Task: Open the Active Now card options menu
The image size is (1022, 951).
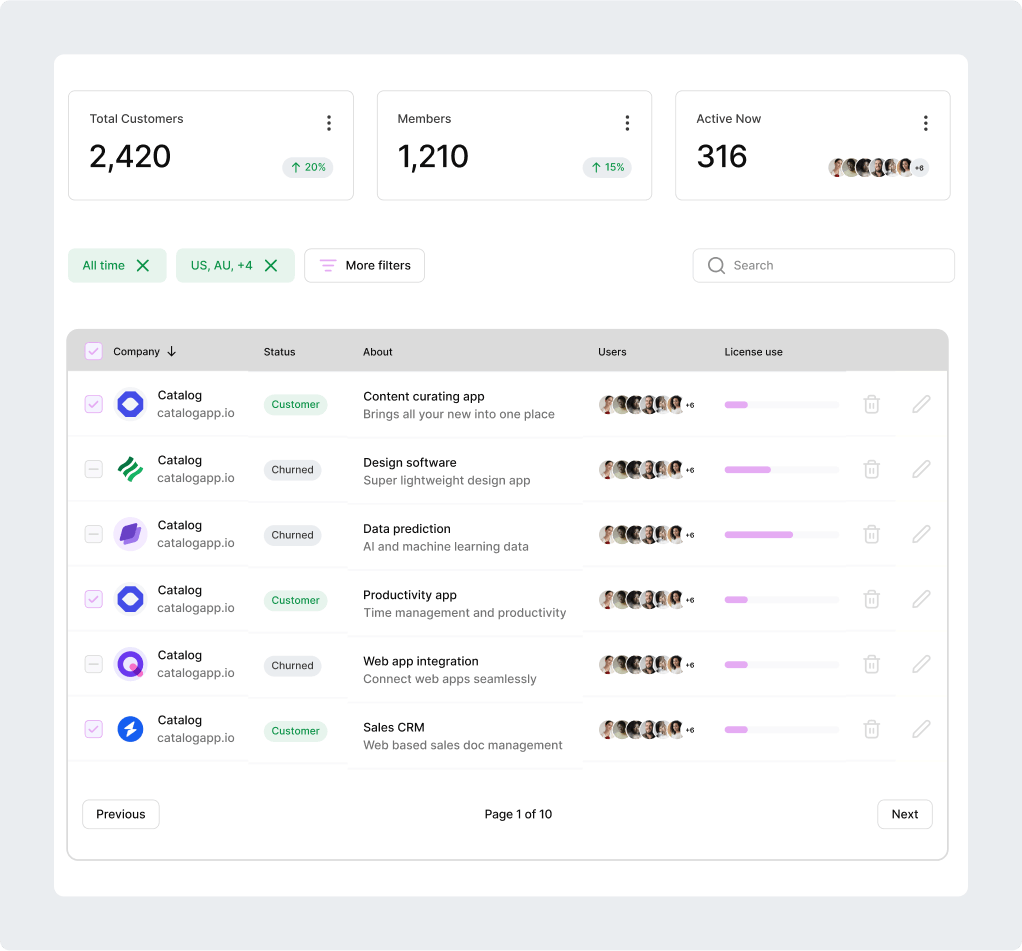Action: click(925, 123)
